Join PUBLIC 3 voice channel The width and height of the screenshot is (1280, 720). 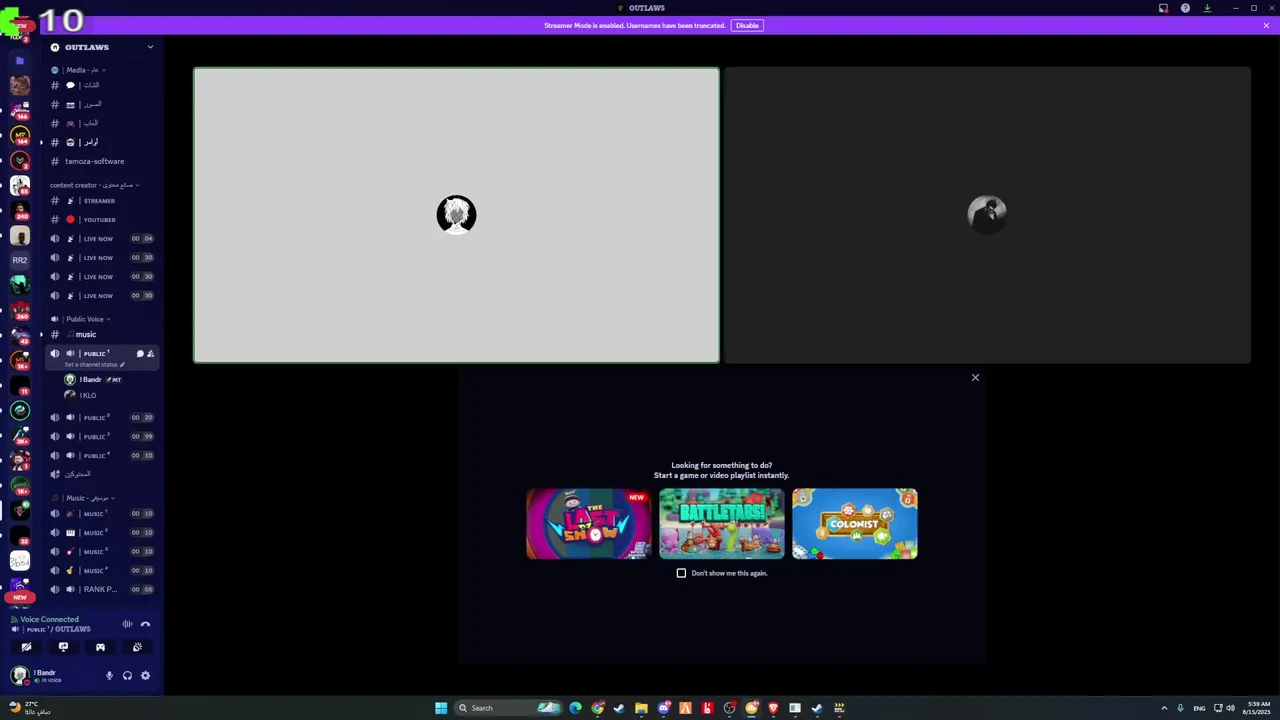pos(102,436)
